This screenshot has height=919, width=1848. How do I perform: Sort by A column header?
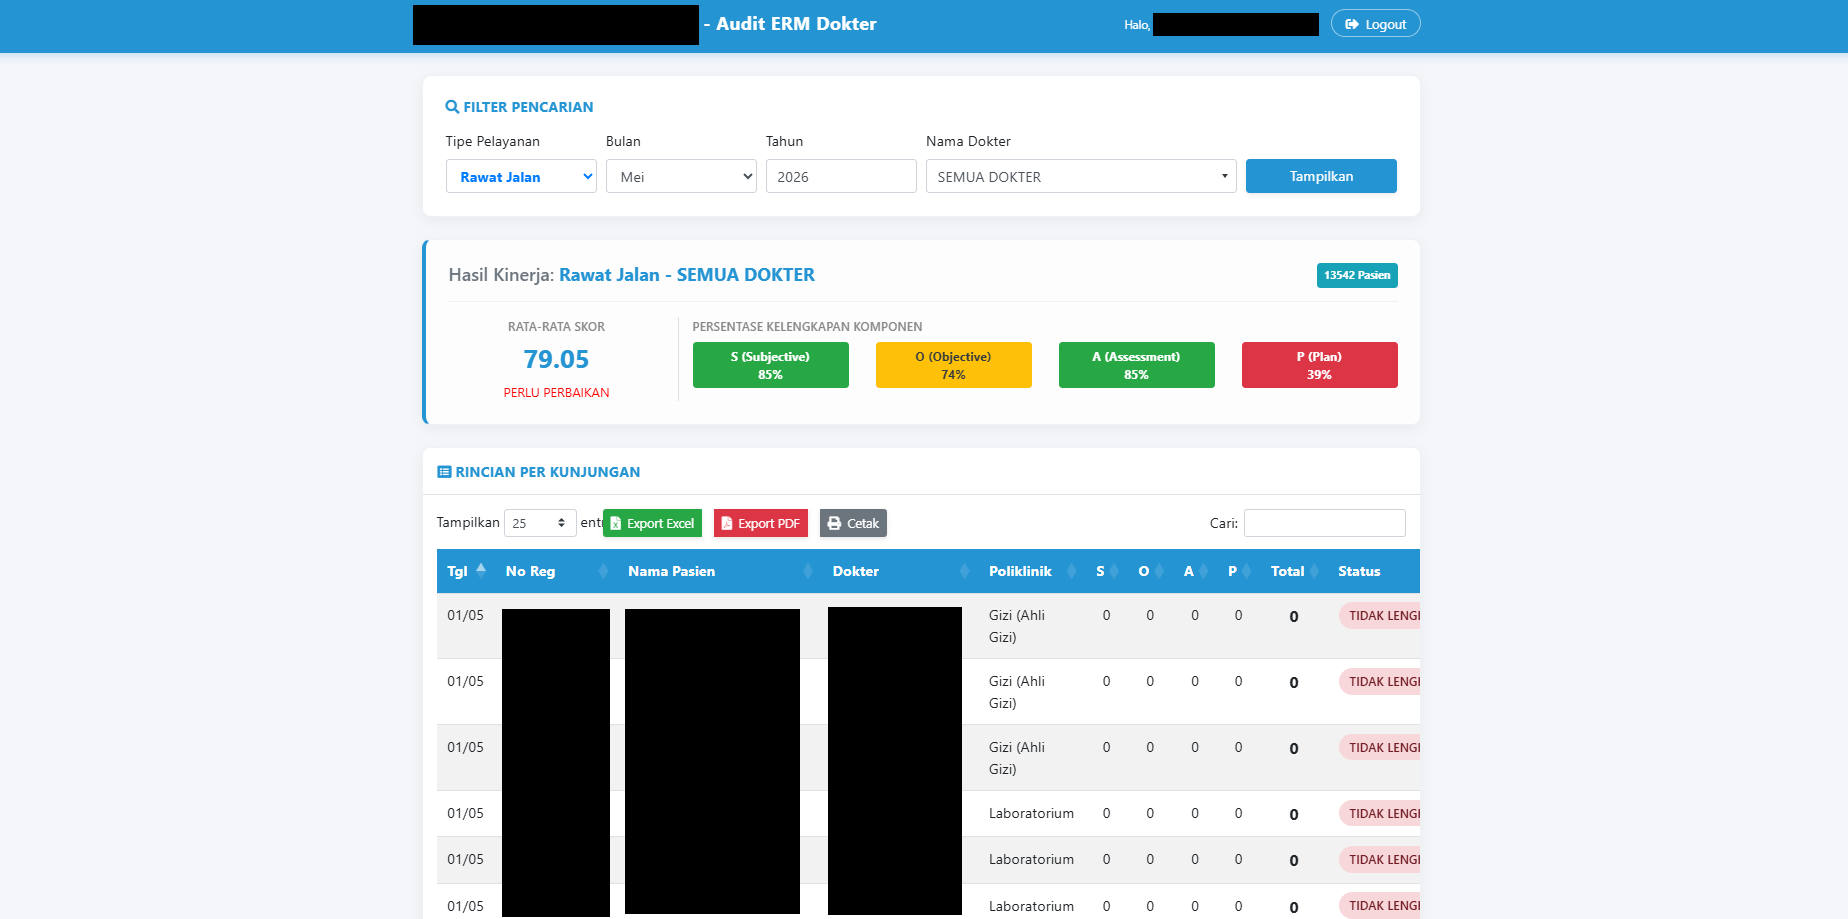point(1196,571)
